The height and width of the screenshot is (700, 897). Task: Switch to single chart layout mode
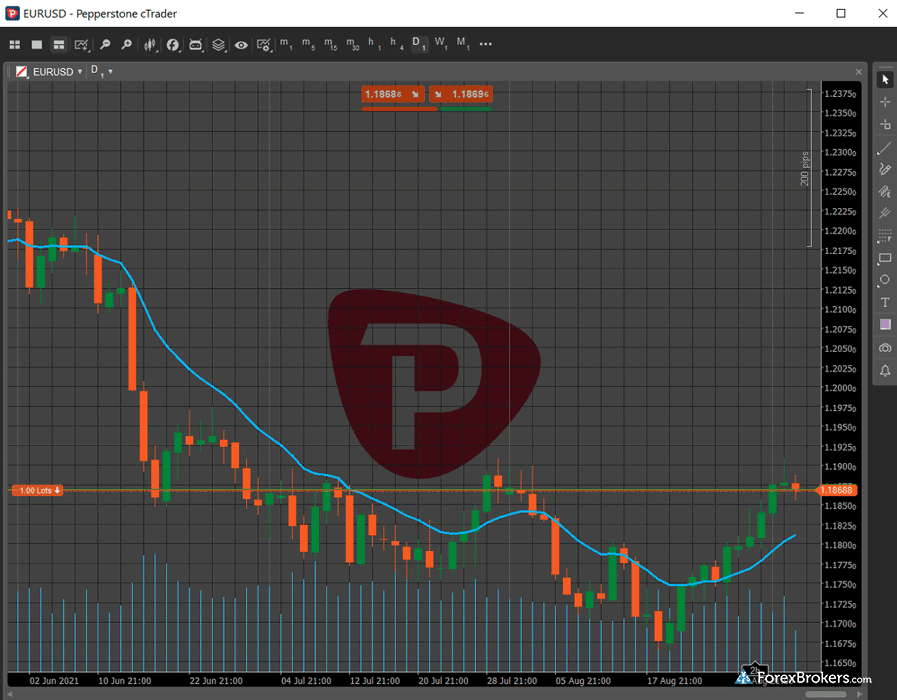coord(37,45)
